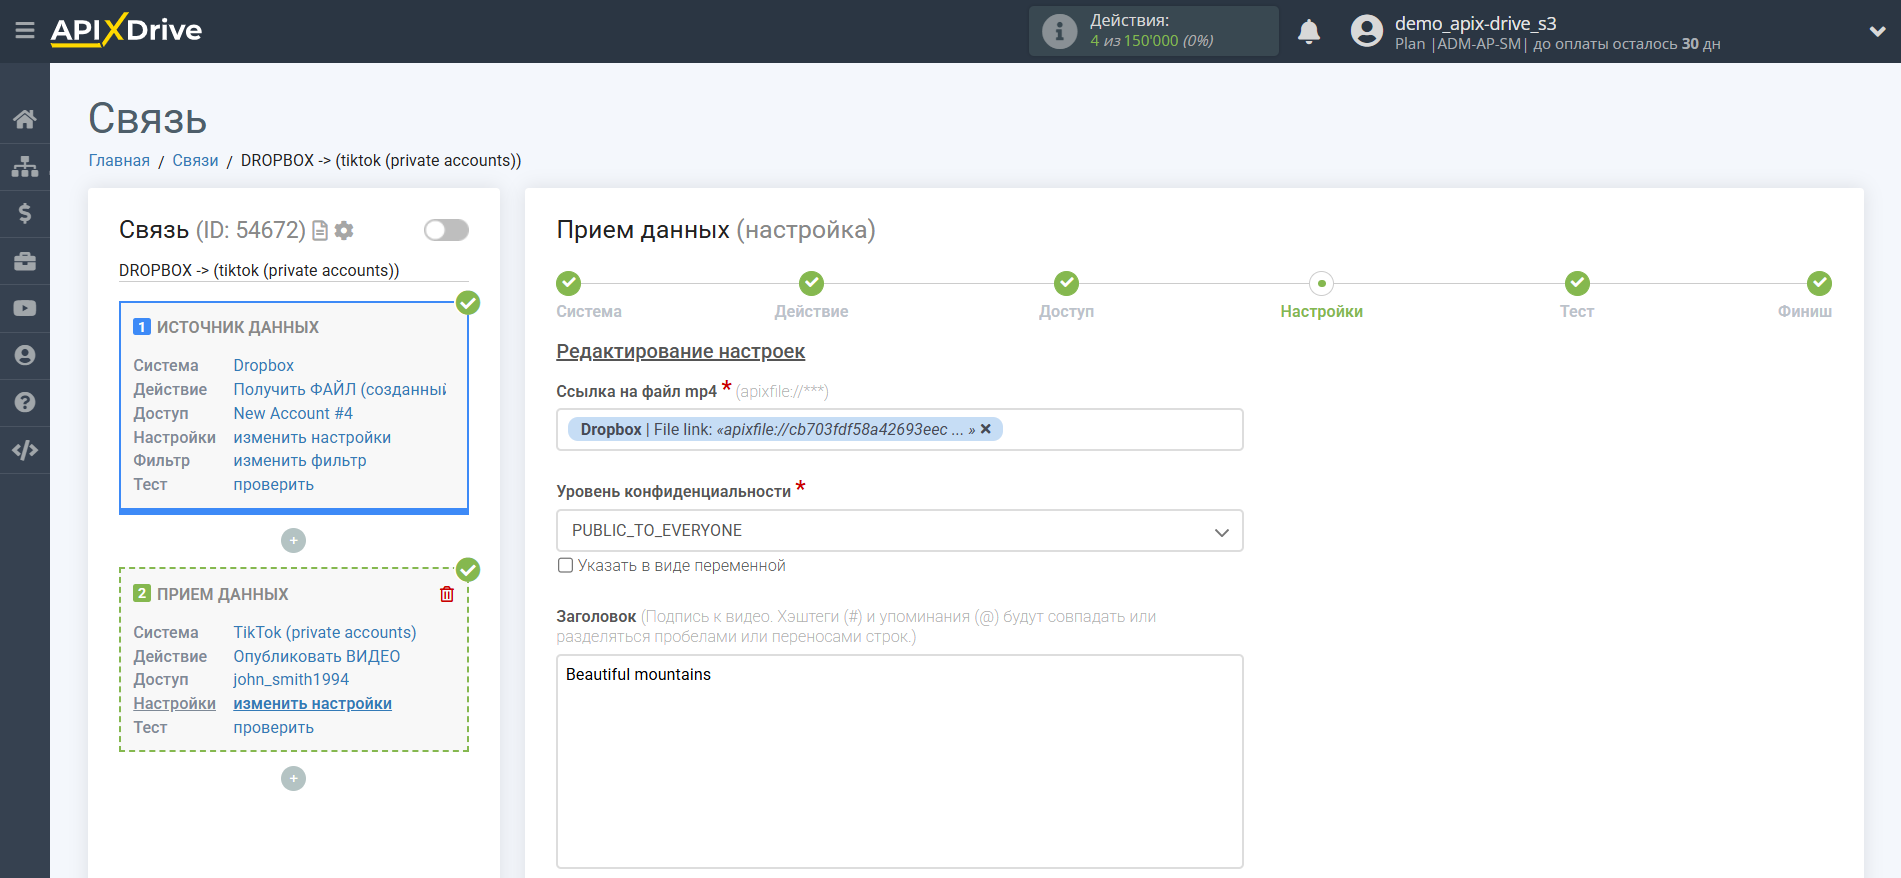
Task: Toggle the connection on/off switch
Action: (446, 230)
